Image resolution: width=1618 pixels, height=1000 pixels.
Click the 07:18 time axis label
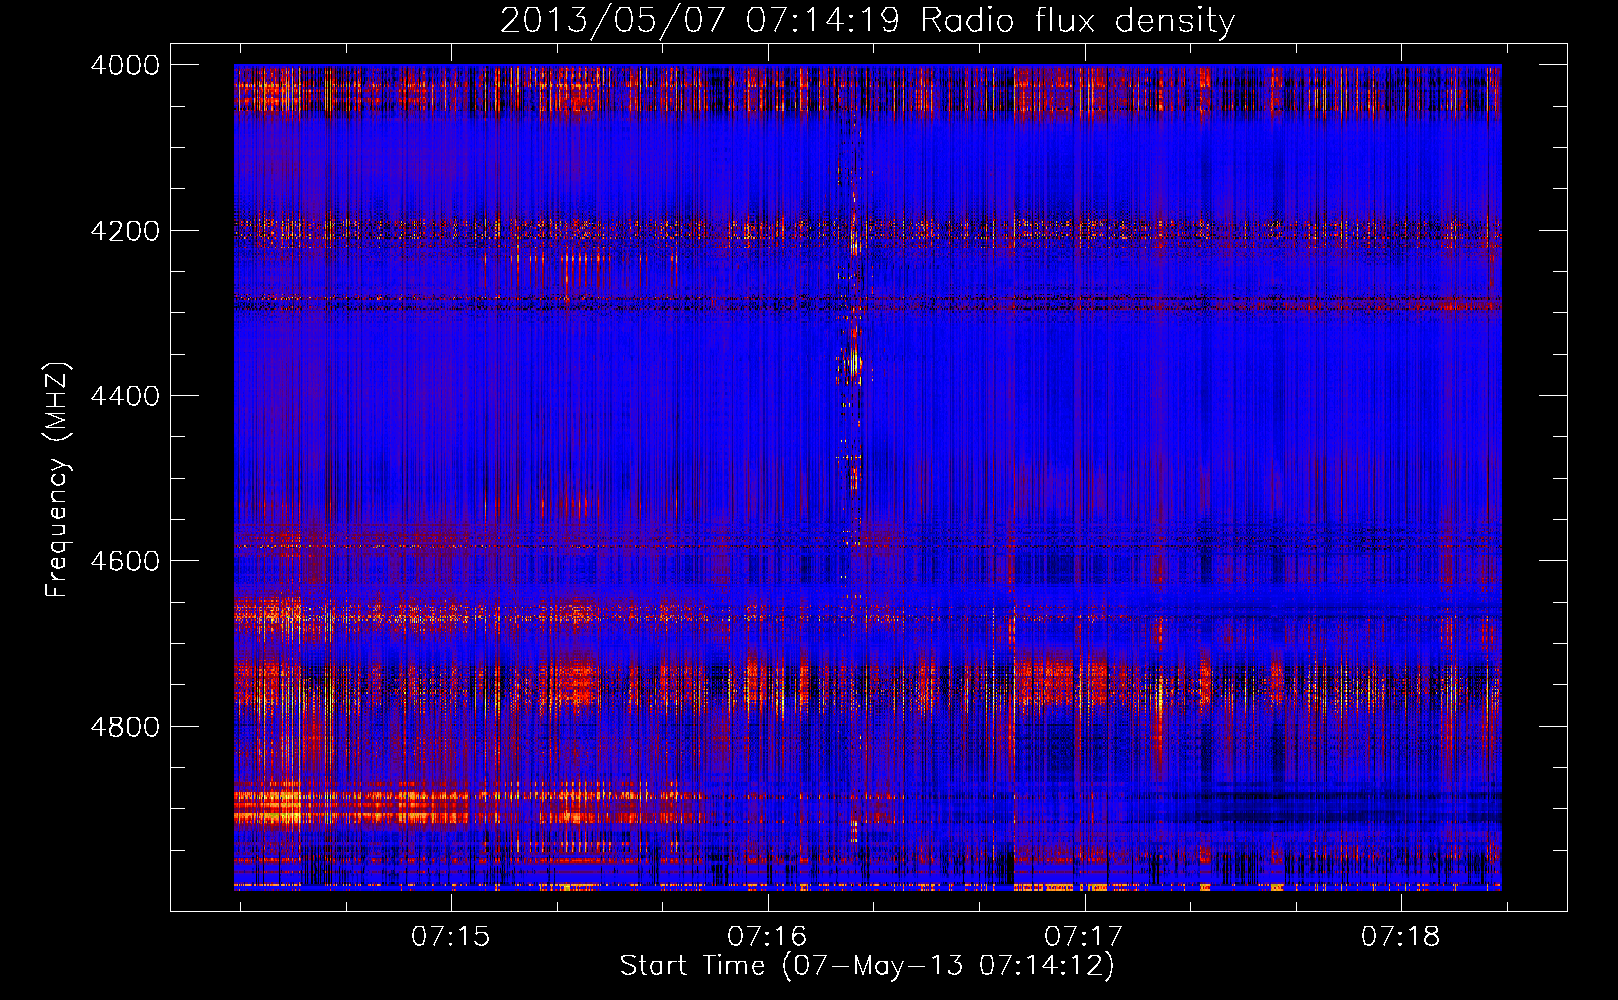point(1401,936)
